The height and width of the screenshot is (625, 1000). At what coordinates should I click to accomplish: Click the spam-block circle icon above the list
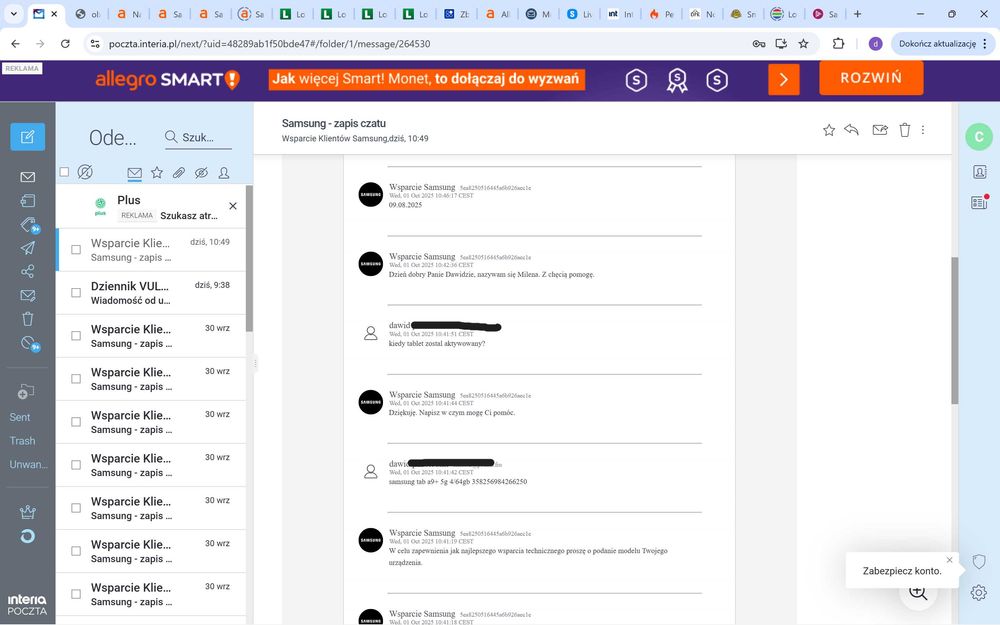pyautogui.click(x=85, y=172)
